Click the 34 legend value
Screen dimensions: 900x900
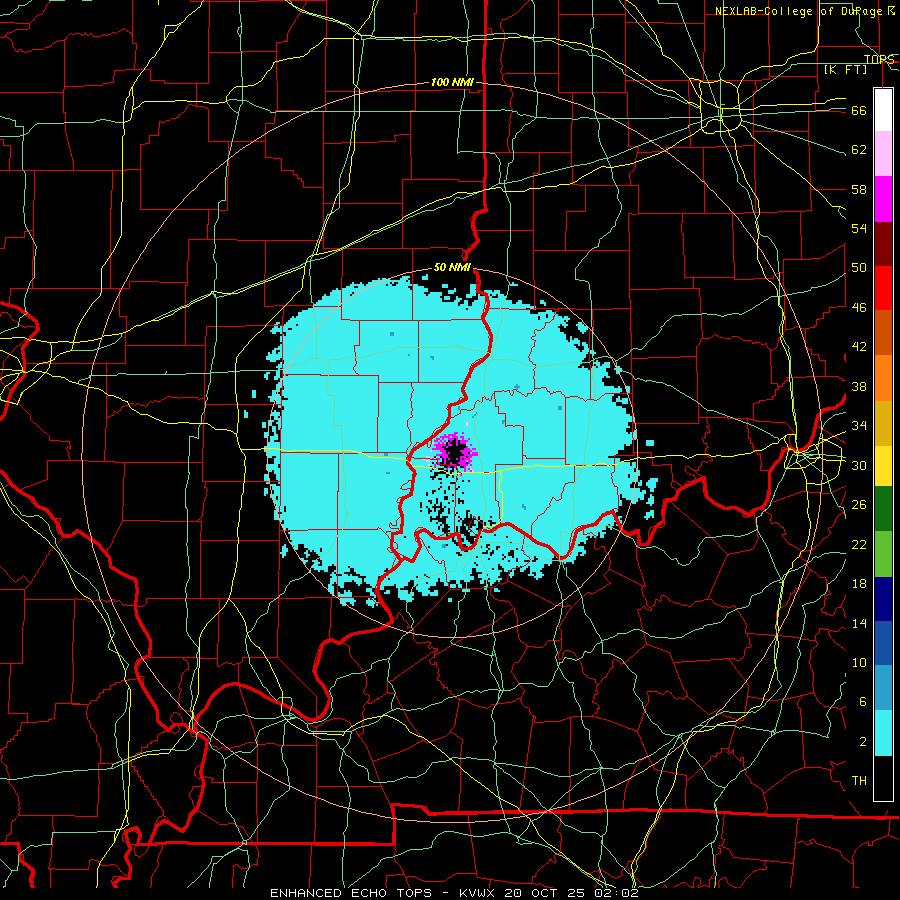click(859, 426)
